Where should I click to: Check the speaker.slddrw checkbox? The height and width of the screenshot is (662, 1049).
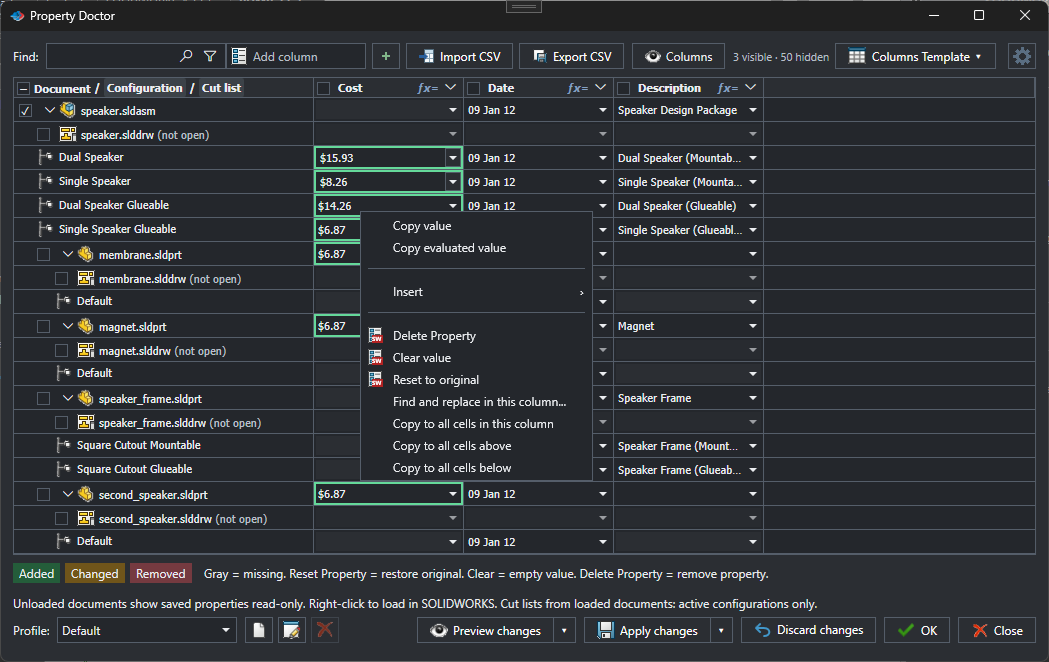[x=43, y=134]
